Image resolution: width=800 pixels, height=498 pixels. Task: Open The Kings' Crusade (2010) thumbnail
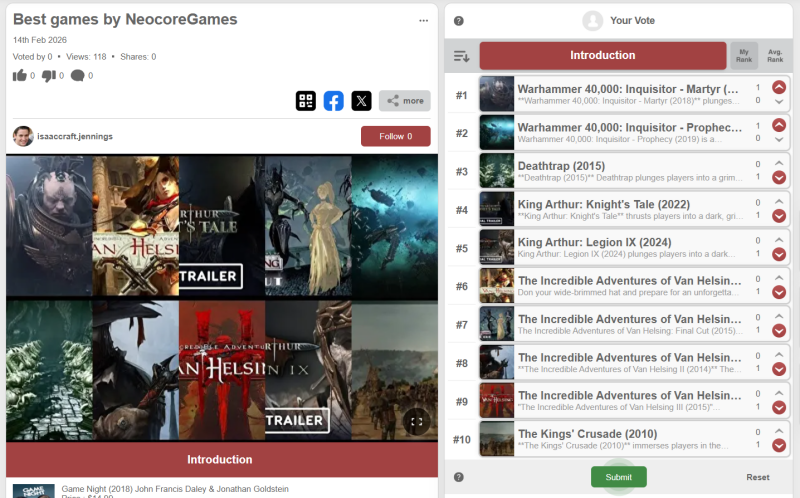coord(497,439)
